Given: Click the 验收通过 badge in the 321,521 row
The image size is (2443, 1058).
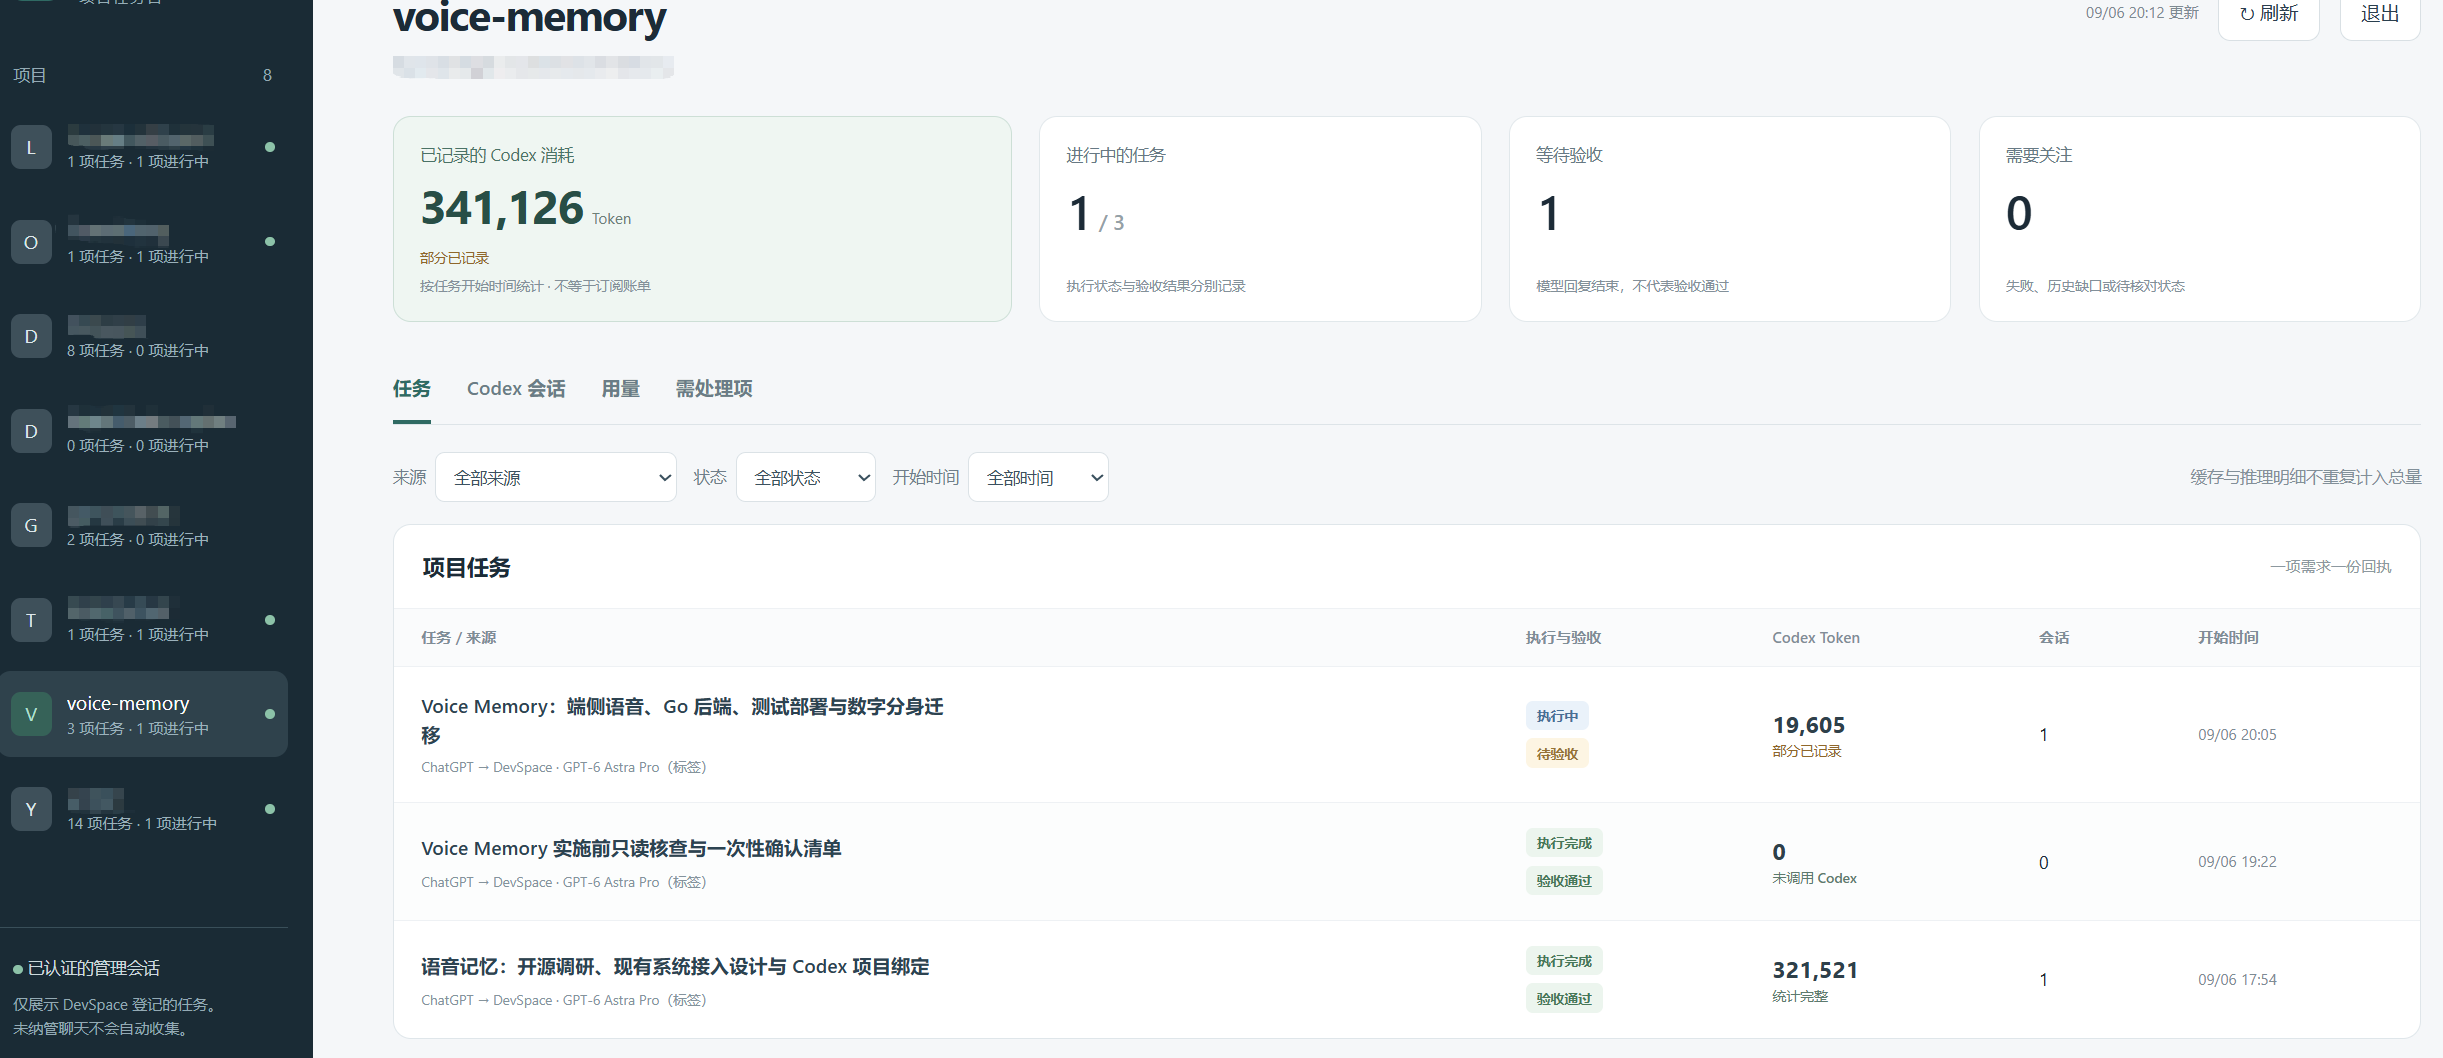Looking at the screenshot, I should click(1564, 998).
